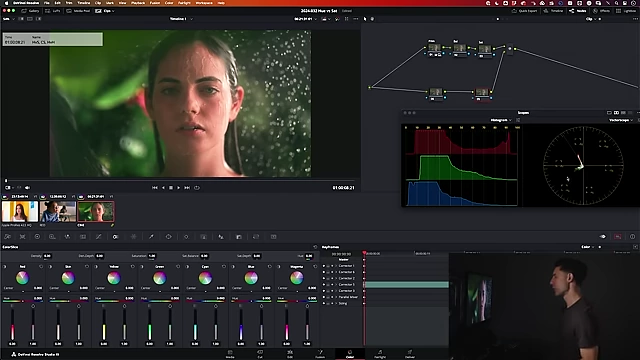Open the Info panel icon
Viewport: 640px width, 360px height.
pyautogui.click(x=632, y=237)
